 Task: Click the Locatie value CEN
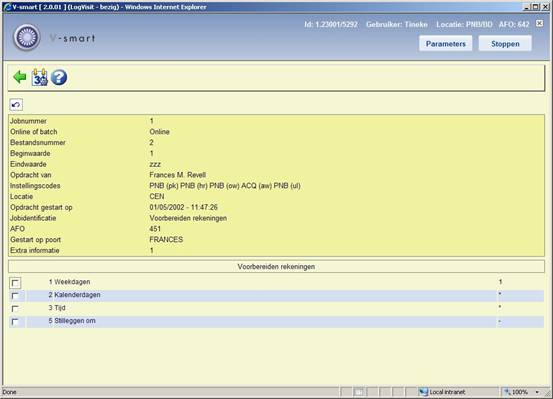point(157,197)
